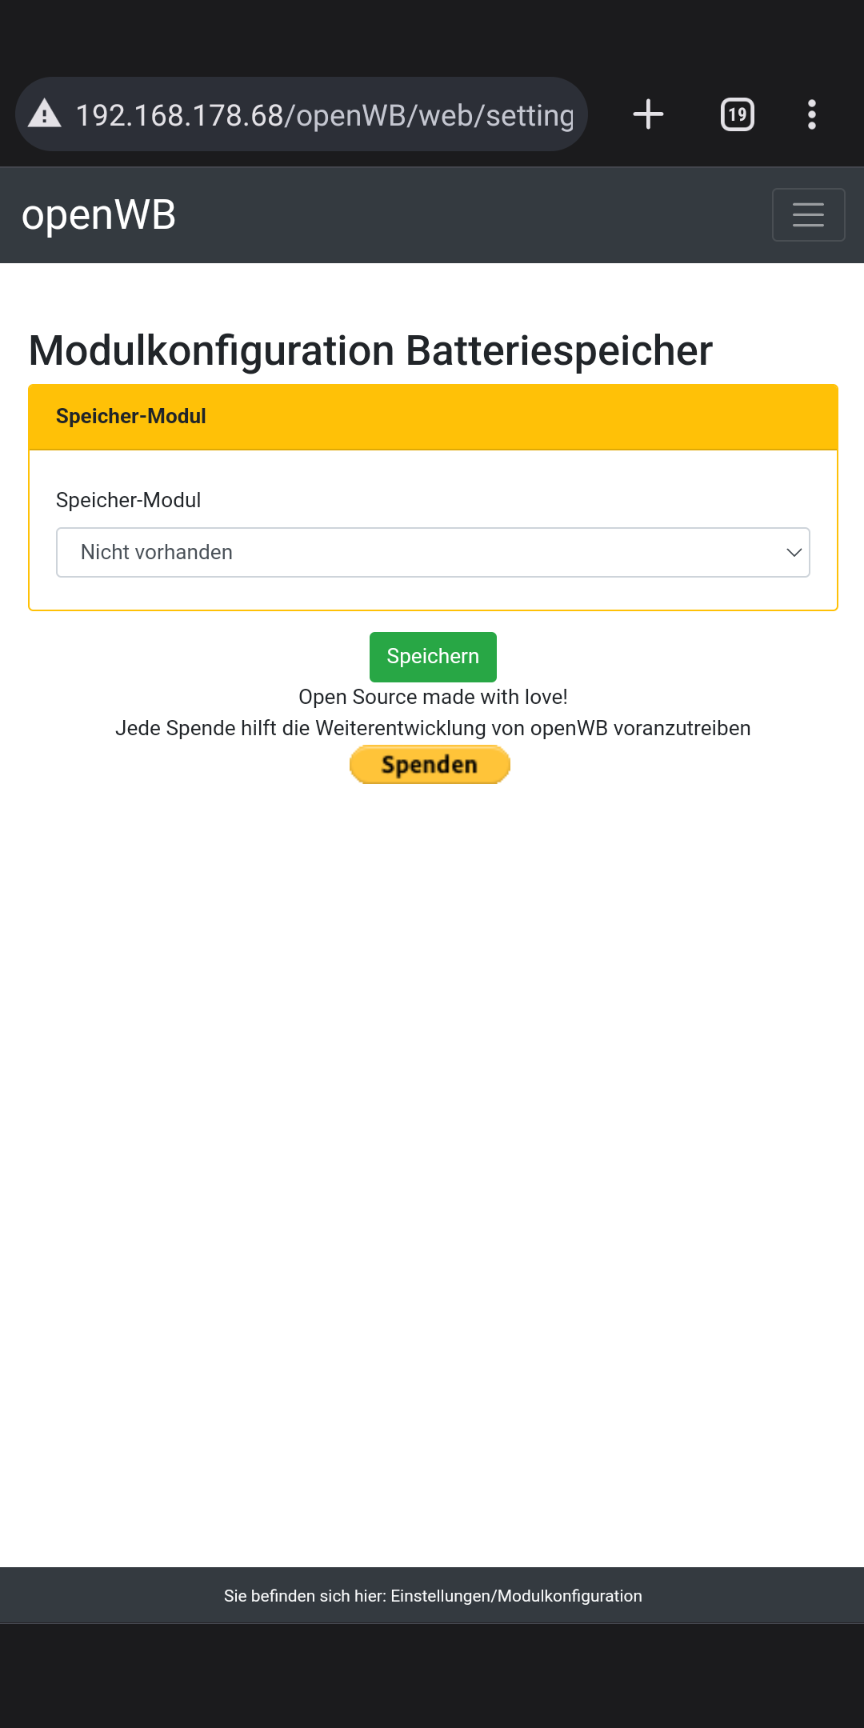Select the 'Nicht vorhanden' option text
The width and height of the screenshot is (864, 1728).
click(157, 552)
